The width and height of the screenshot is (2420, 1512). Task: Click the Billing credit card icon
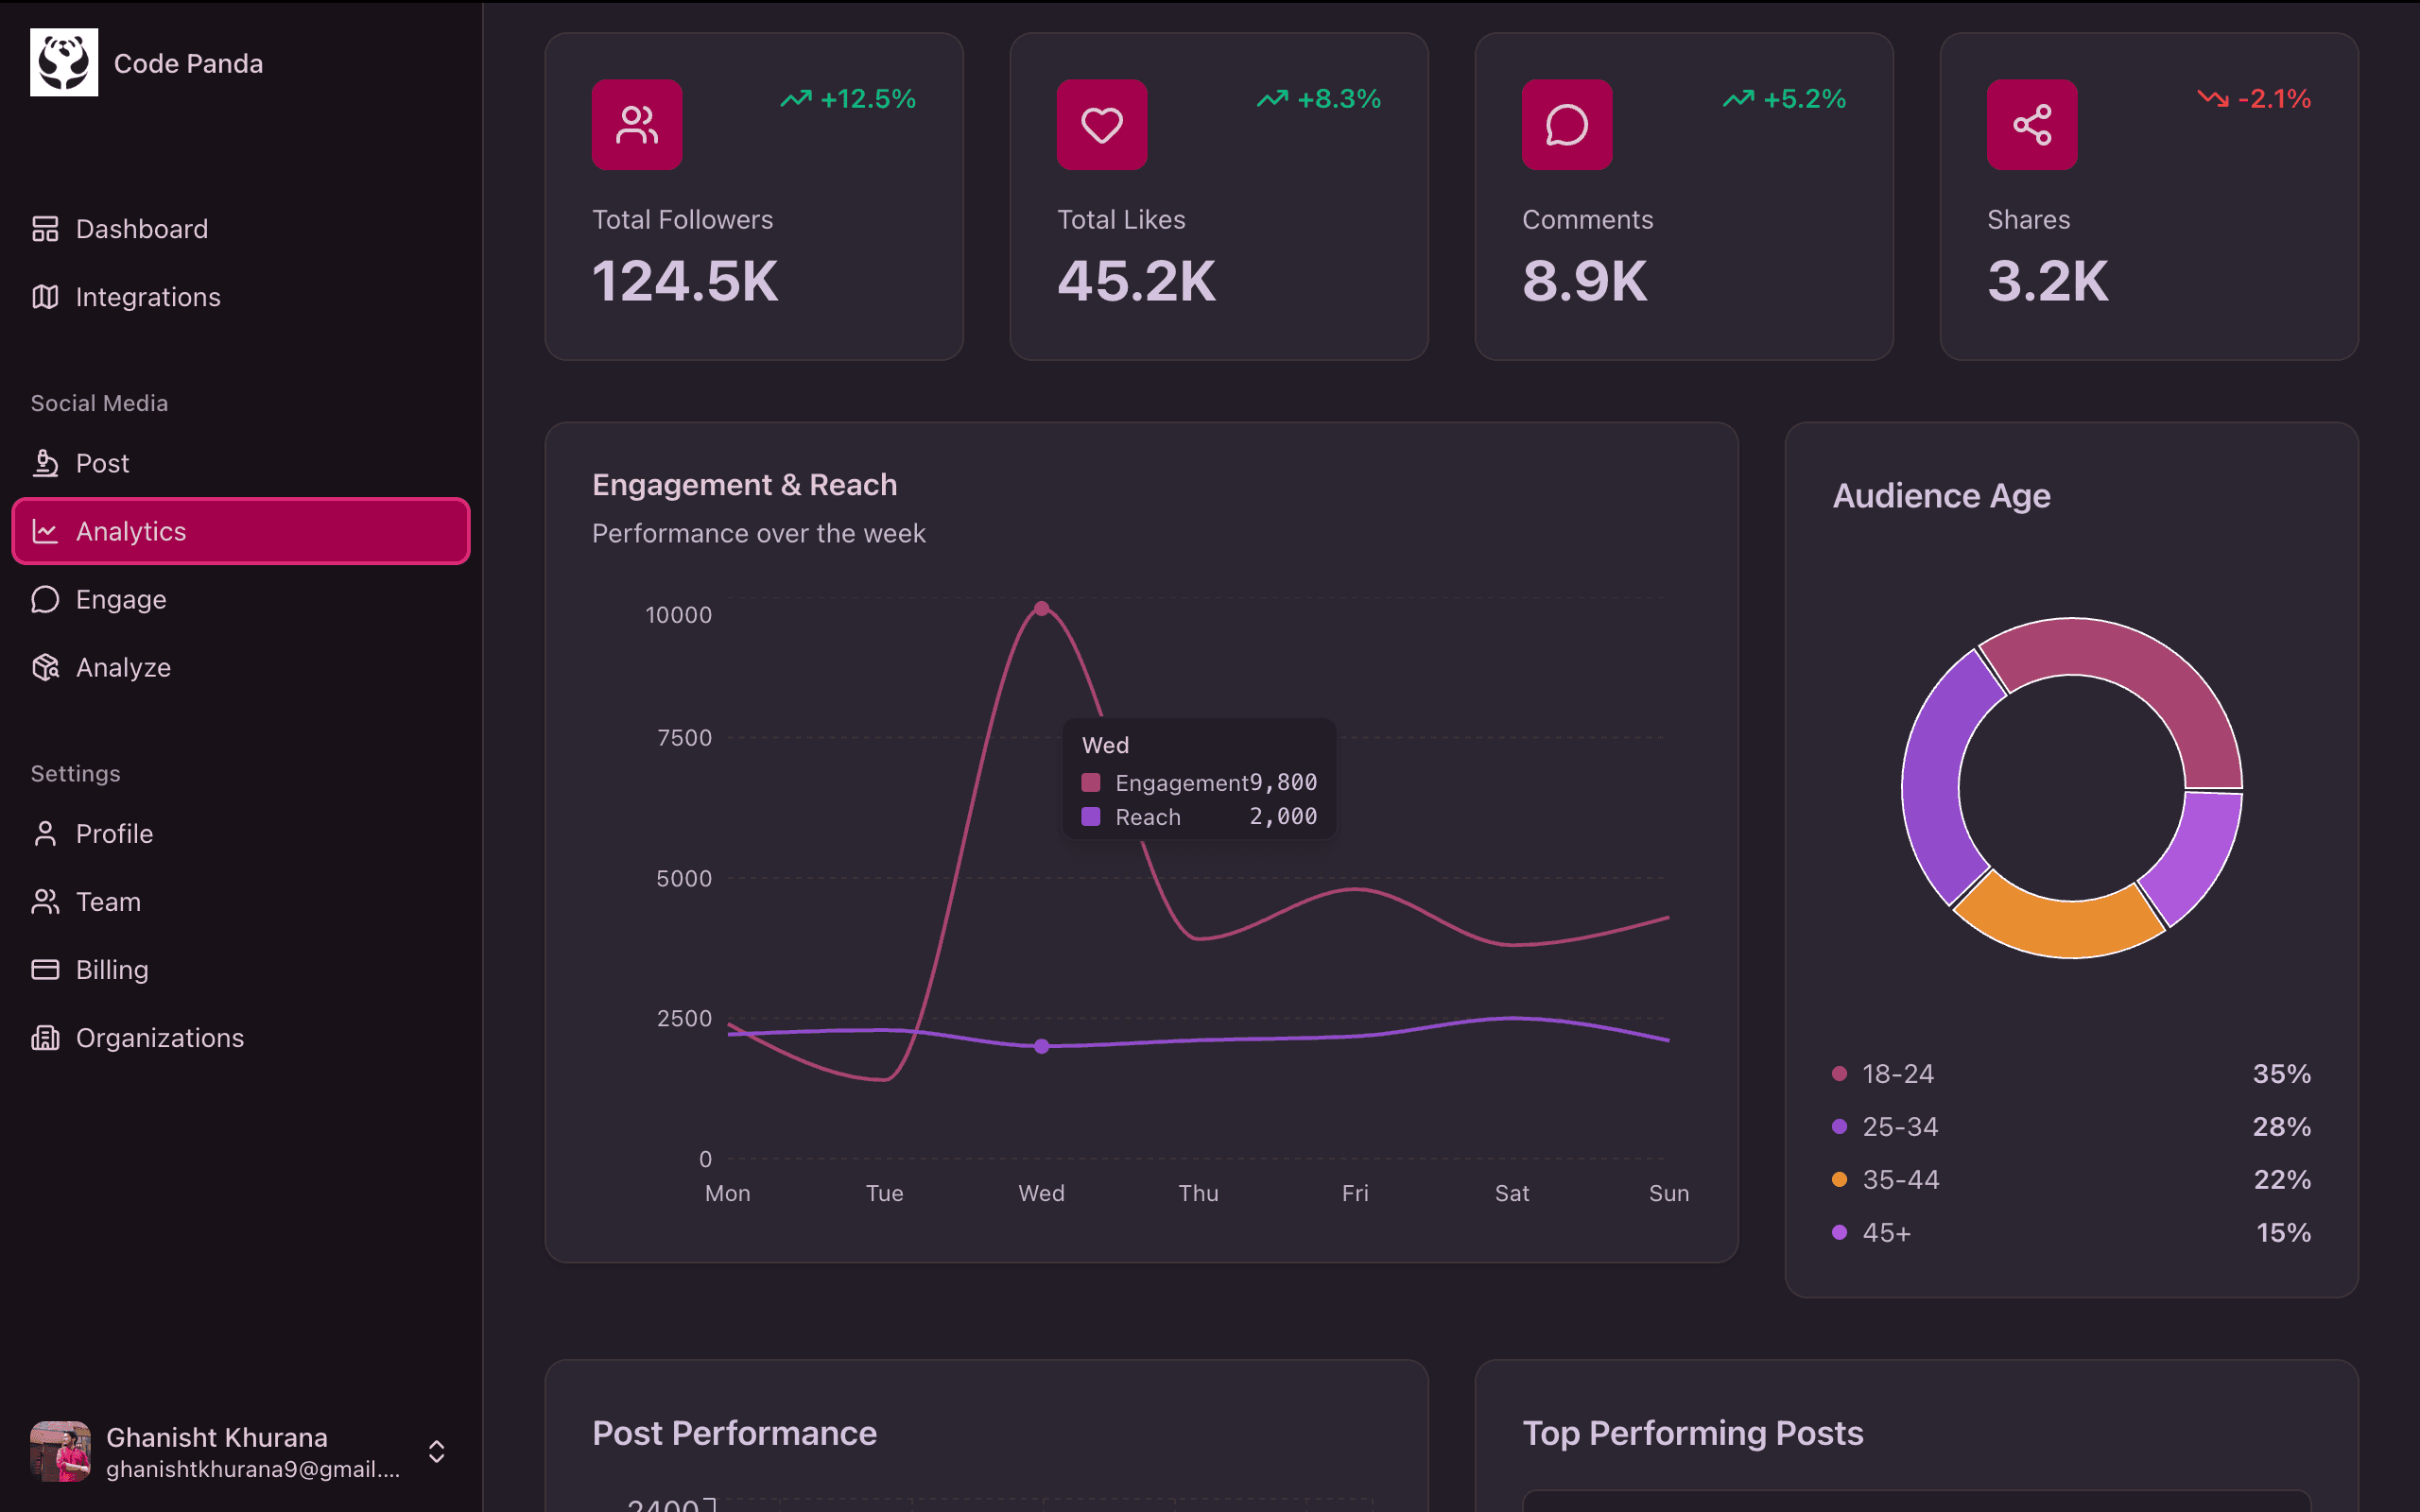click(x=45, y=969)
